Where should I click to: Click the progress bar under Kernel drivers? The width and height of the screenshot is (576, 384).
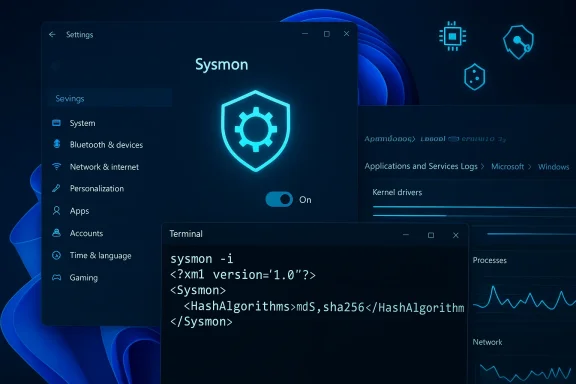[474, 207]
